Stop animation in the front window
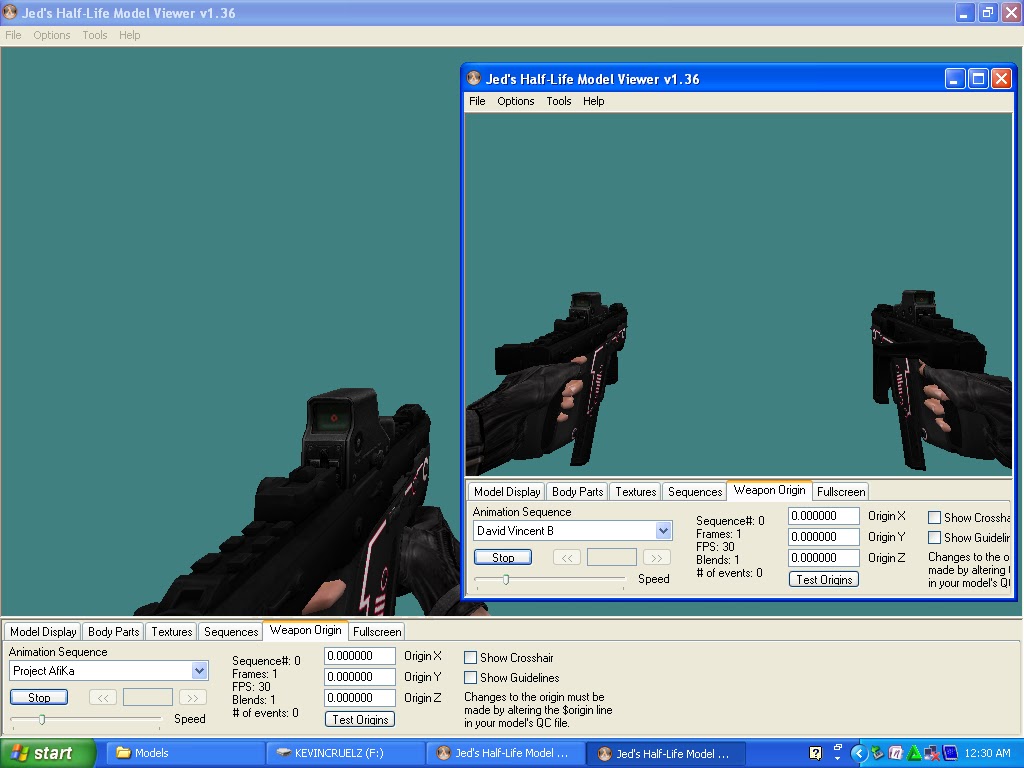The image size is (1024, 768). pos(503,558)
